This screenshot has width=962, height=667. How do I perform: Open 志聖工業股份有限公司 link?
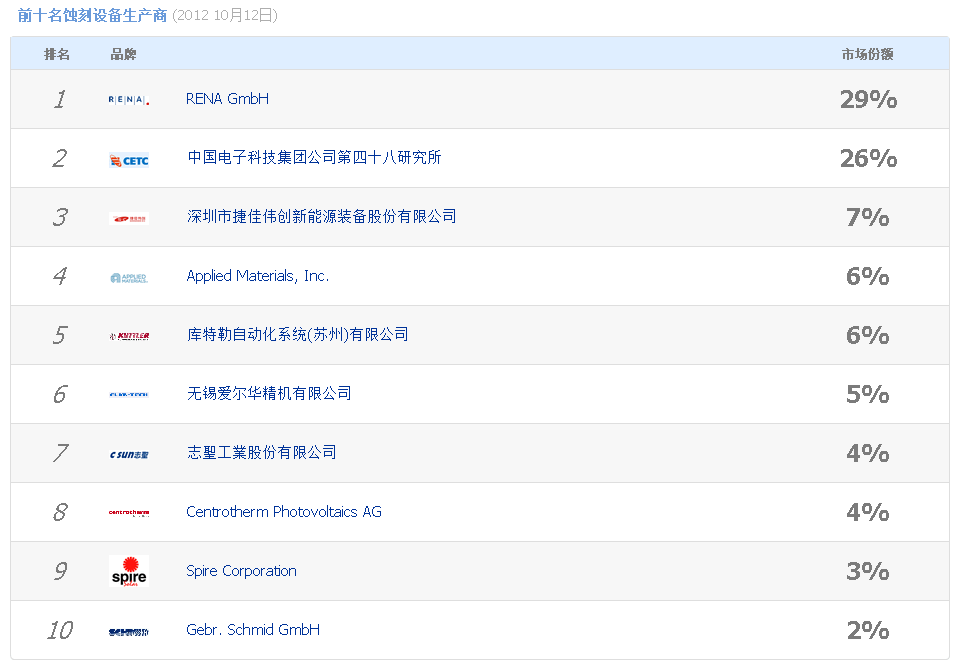[261, 453]
